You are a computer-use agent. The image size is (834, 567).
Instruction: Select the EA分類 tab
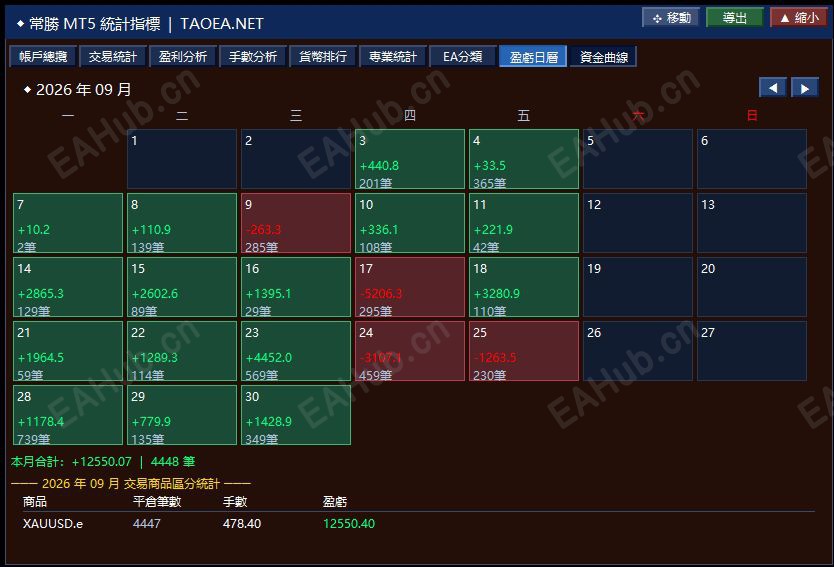[x=463, y=56]
